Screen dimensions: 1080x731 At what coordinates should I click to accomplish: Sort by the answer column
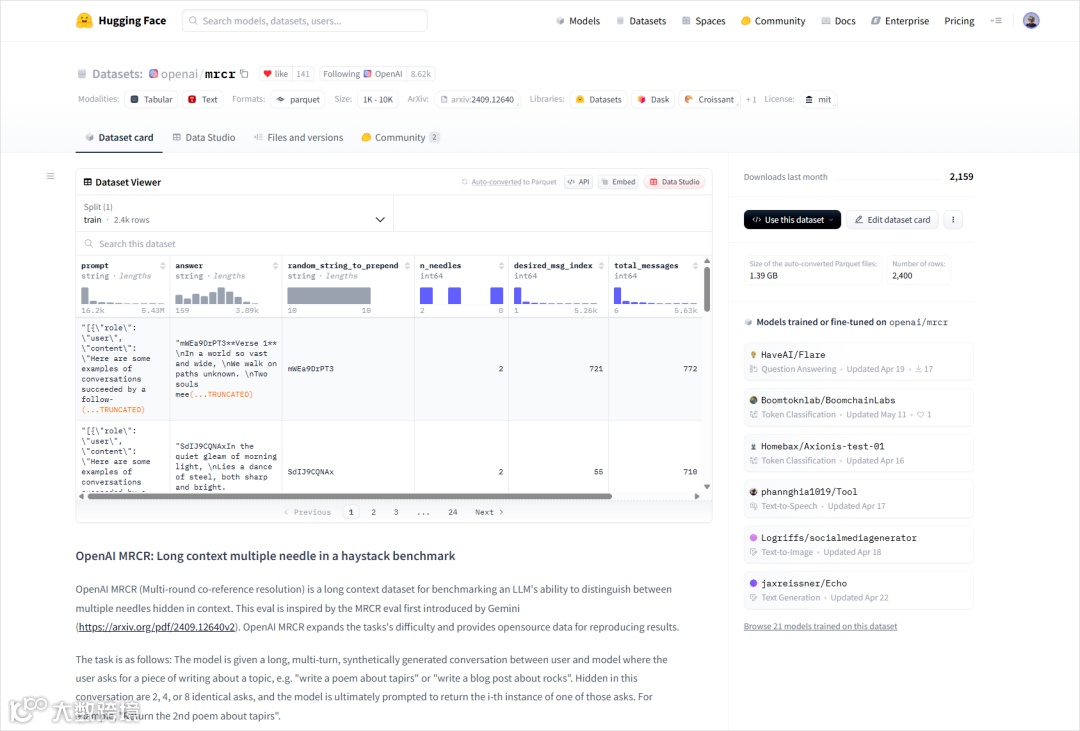tap(275, 266)
